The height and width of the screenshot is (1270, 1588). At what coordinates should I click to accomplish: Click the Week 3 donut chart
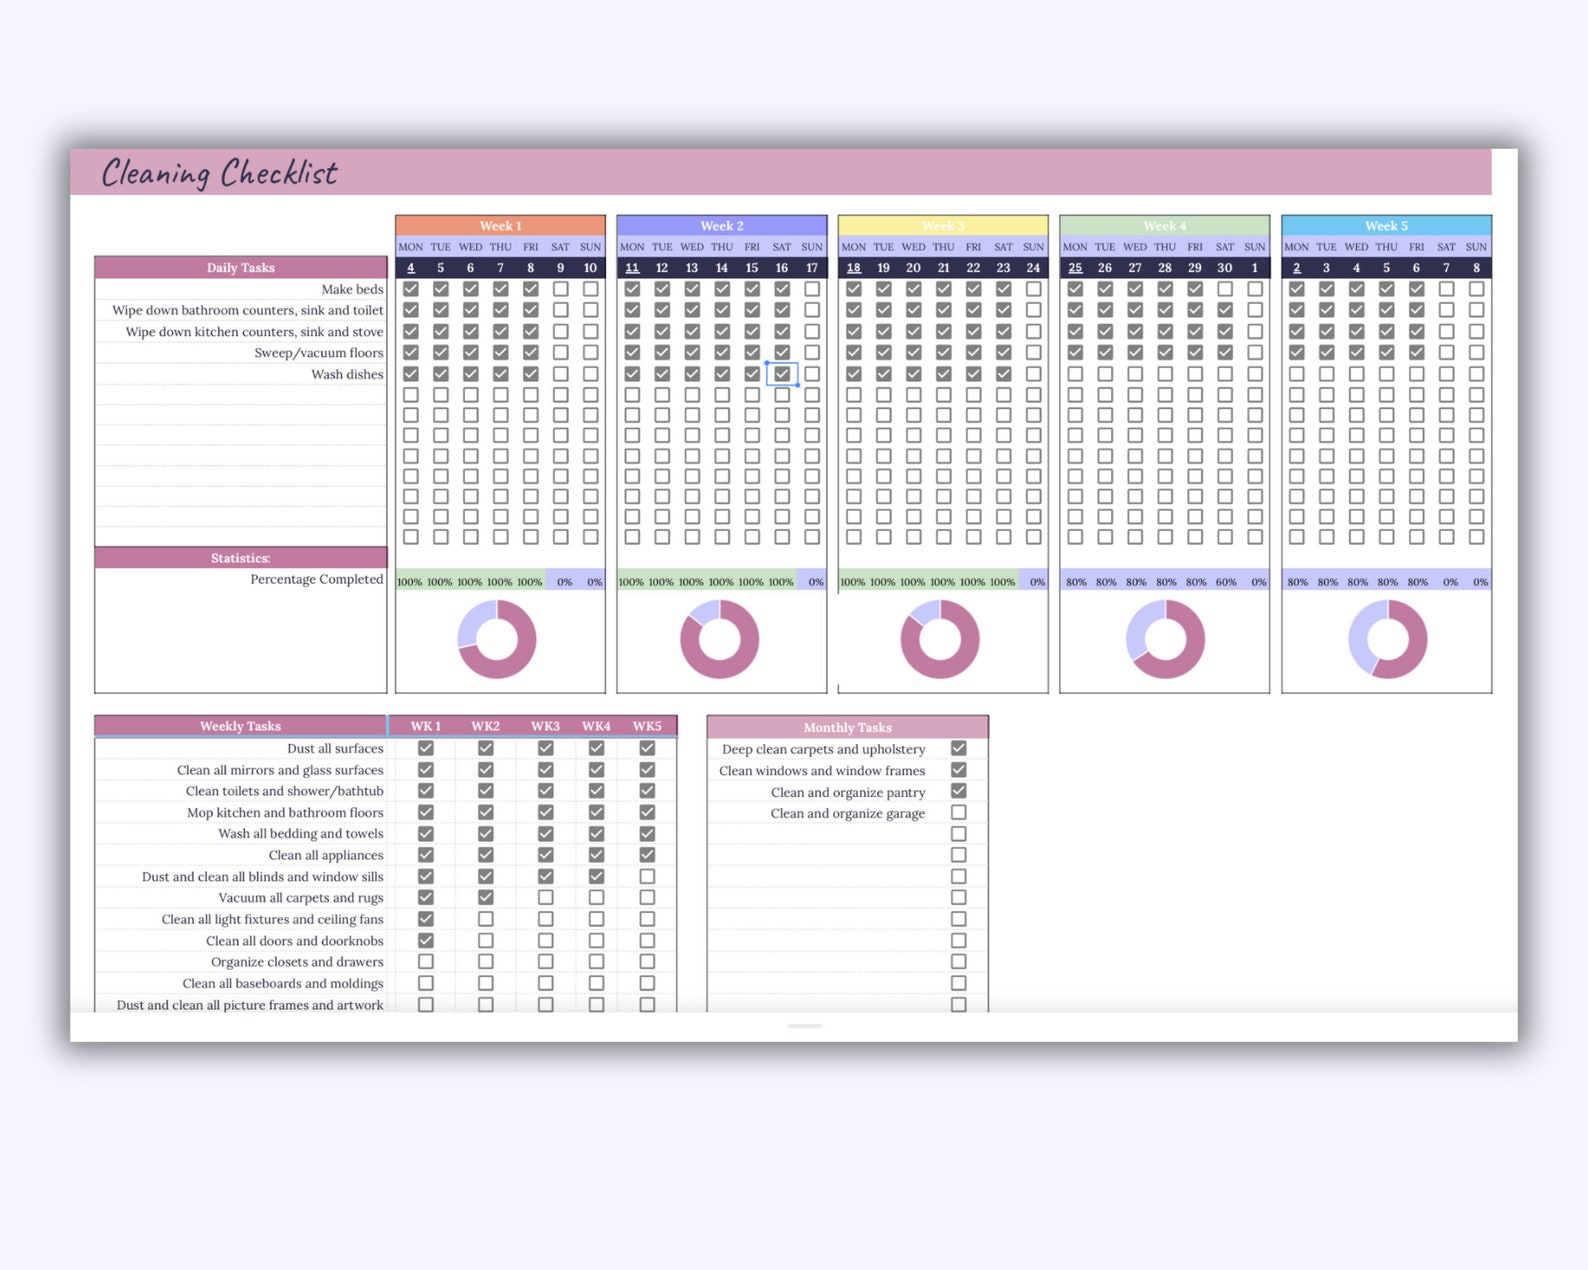940,639
